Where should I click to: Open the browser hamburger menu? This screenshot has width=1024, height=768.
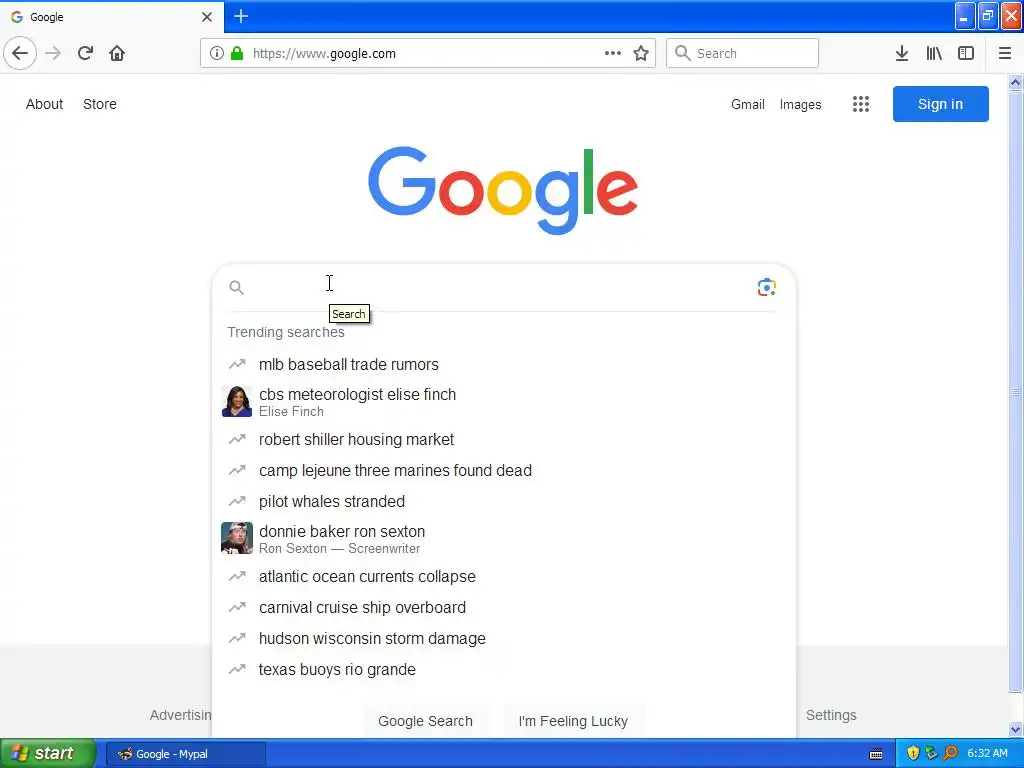coord(1005,53)
